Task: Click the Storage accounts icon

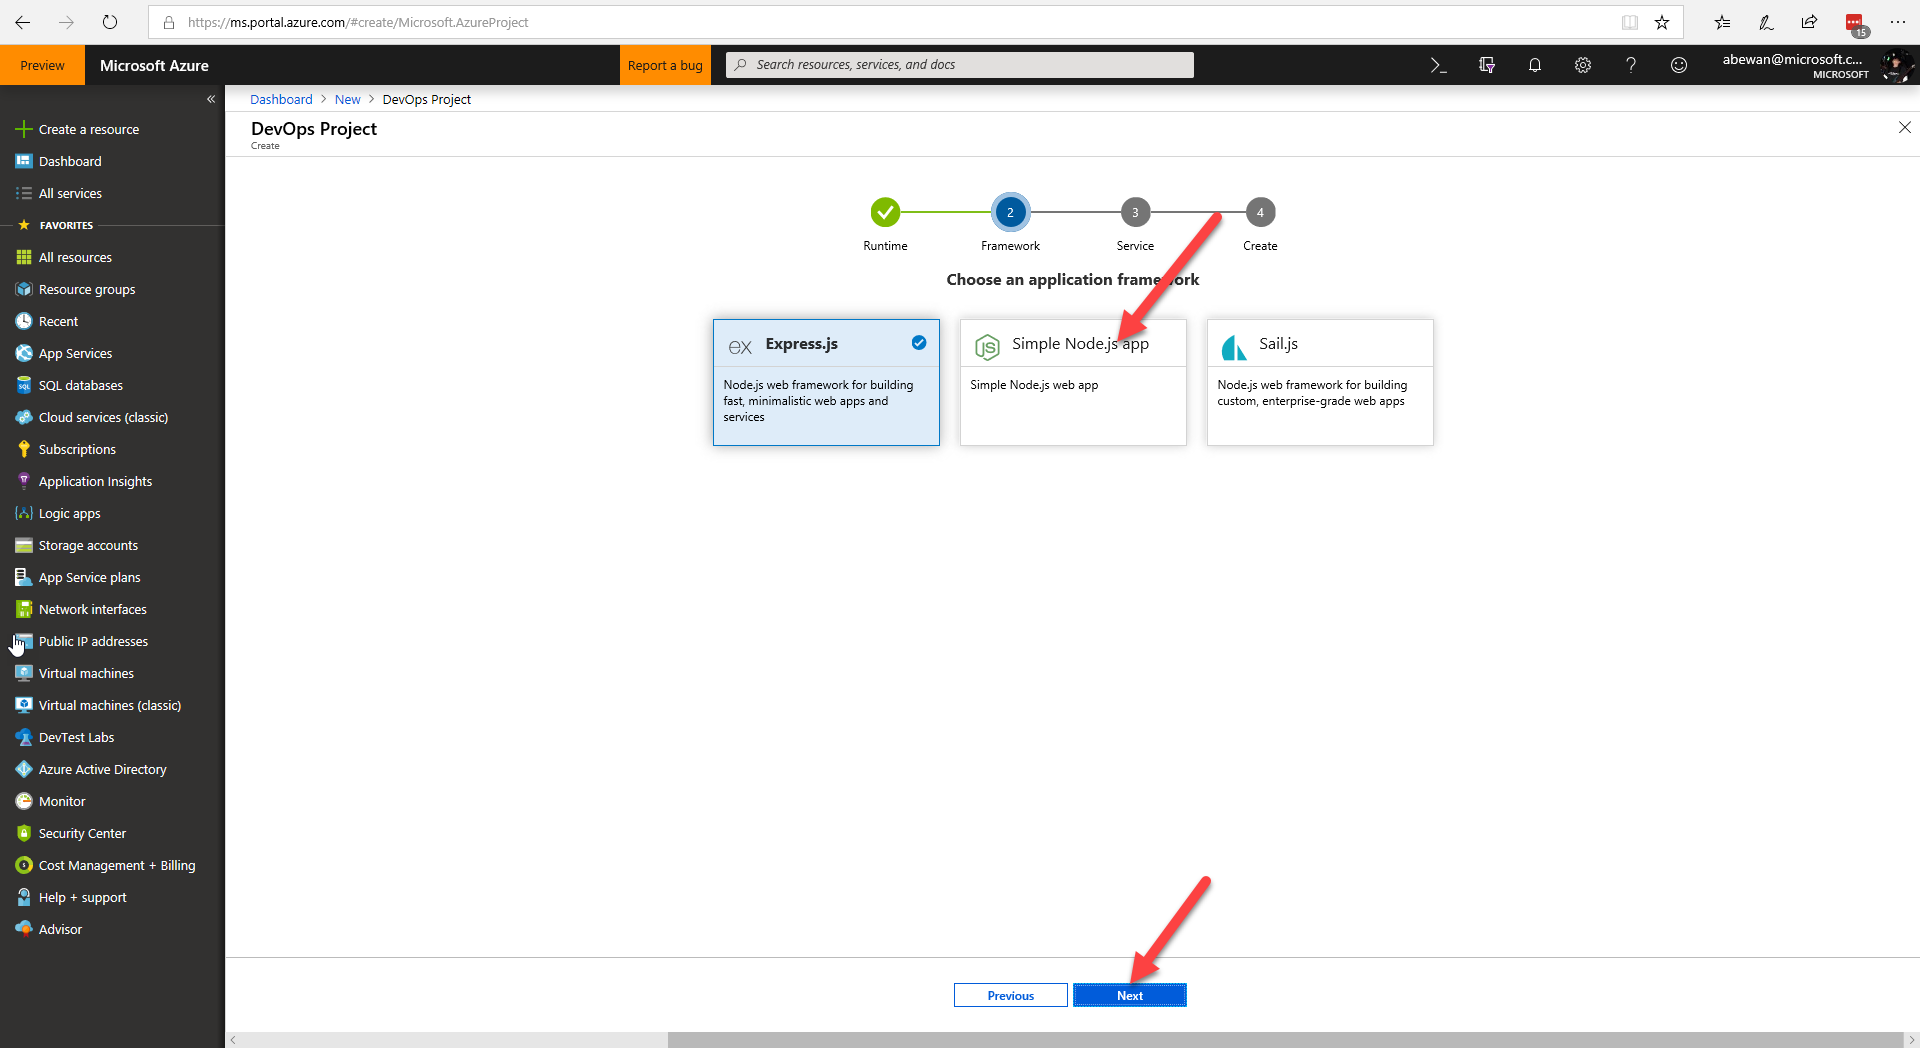Action: point(24,545)
